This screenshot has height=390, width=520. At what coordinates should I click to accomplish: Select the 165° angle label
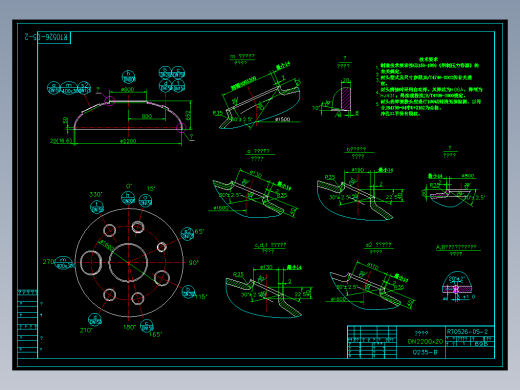click(156, 334)
